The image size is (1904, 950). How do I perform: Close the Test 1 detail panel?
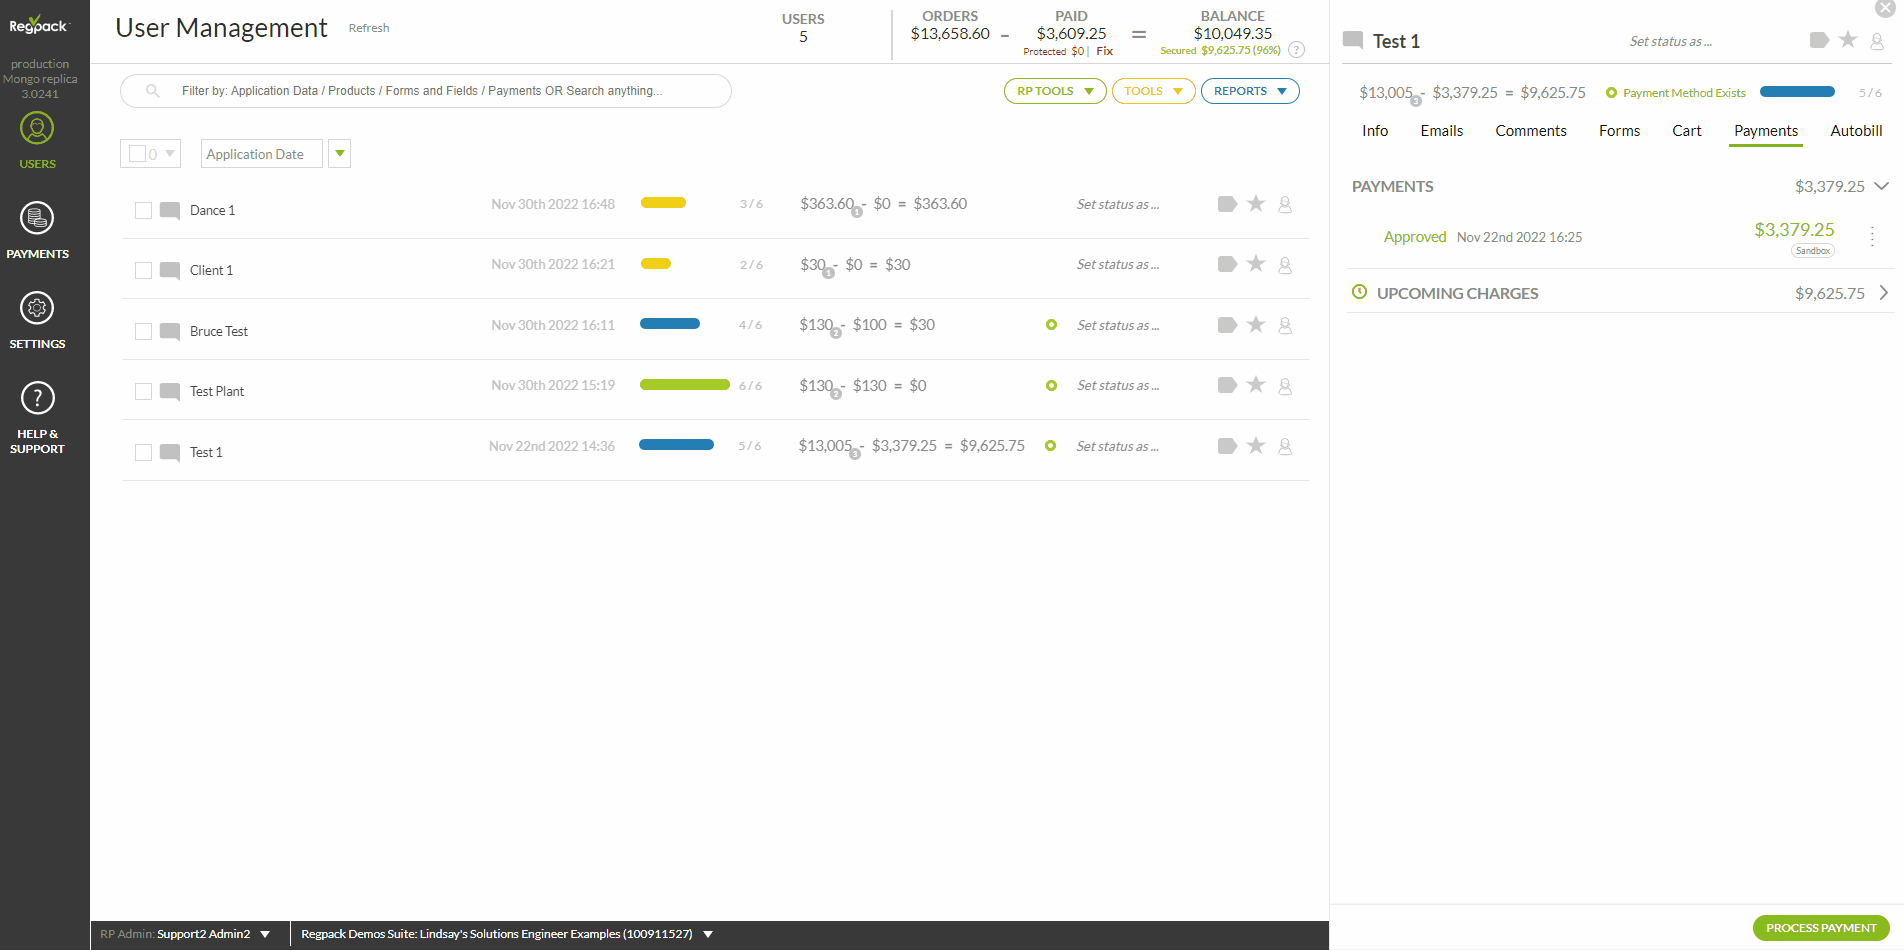[1885, 8]
